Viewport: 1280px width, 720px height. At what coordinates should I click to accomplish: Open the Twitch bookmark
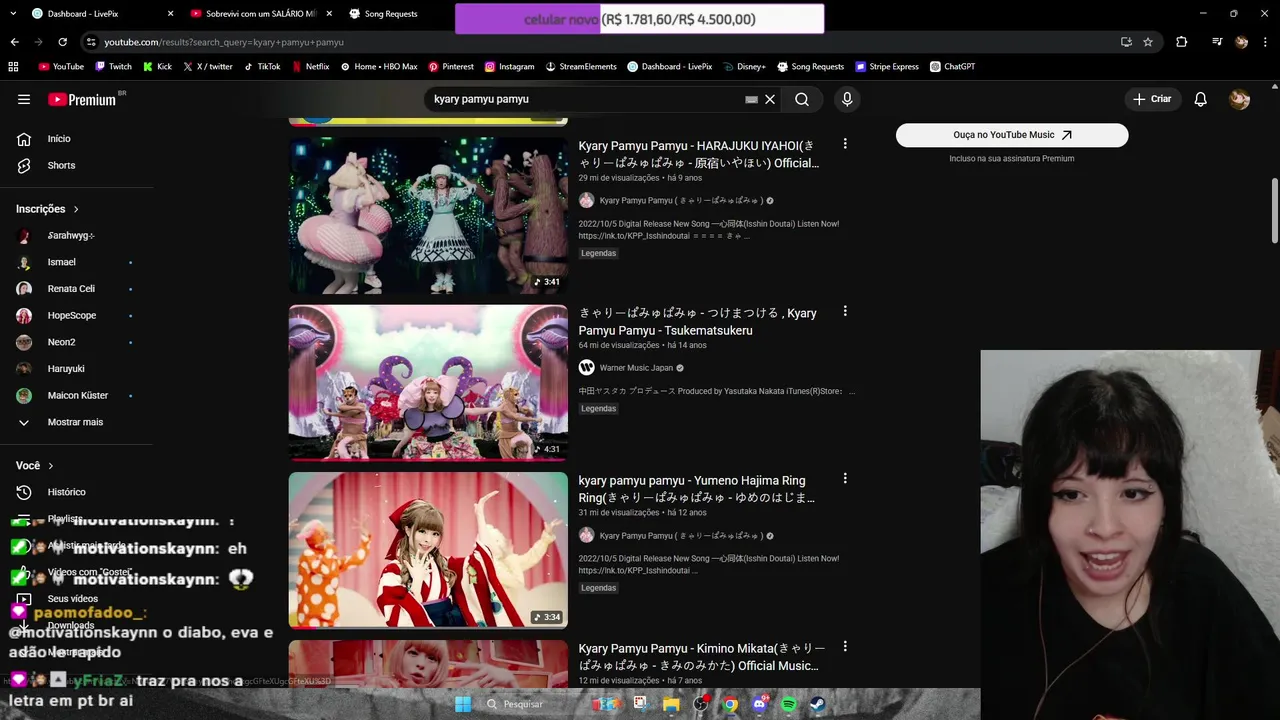(x=113, y=67)
